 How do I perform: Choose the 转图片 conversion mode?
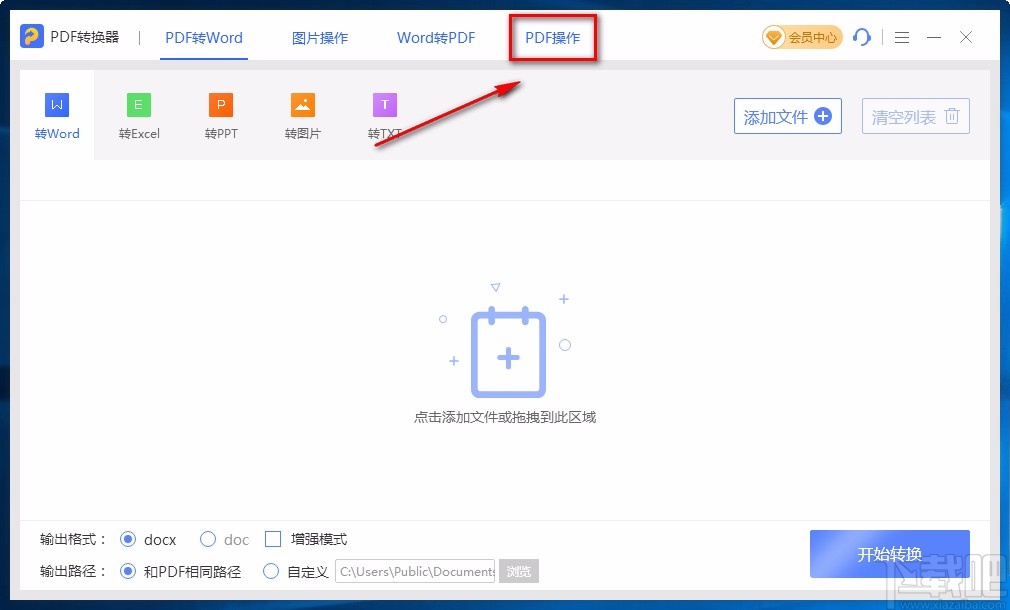[x=303, y=113]
